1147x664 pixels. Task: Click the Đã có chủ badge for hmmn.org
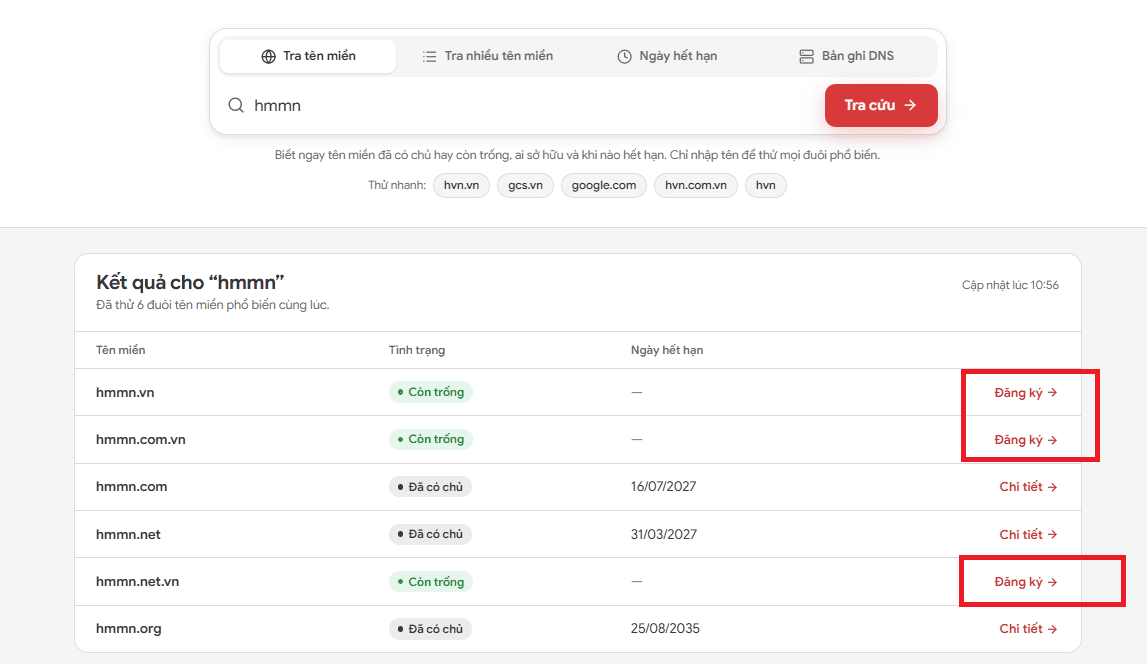pos(430,629)
